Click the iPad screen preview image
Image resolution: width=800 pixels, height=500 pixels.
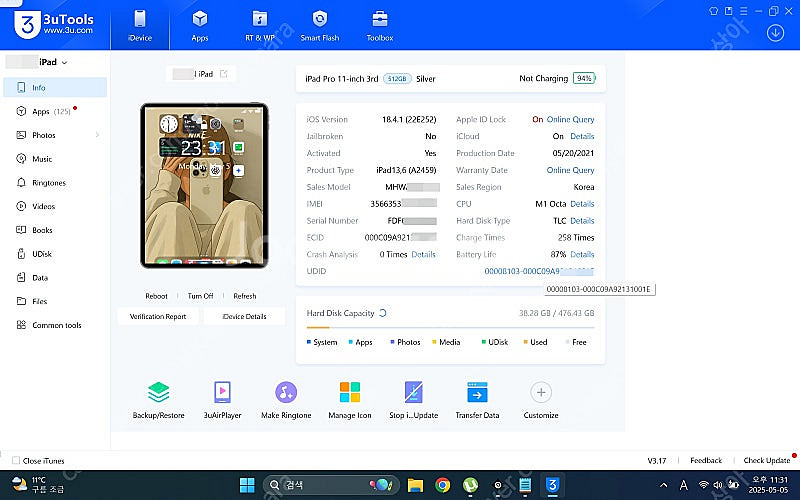(205, 185)
